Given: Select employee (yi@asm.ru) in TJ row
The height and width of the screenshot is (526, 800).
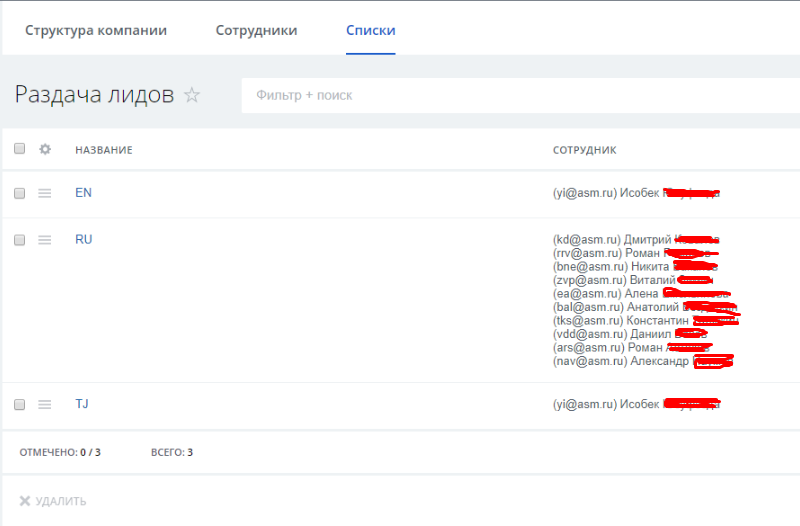Looking at the screenshot, I should click(x=636, y=404).
